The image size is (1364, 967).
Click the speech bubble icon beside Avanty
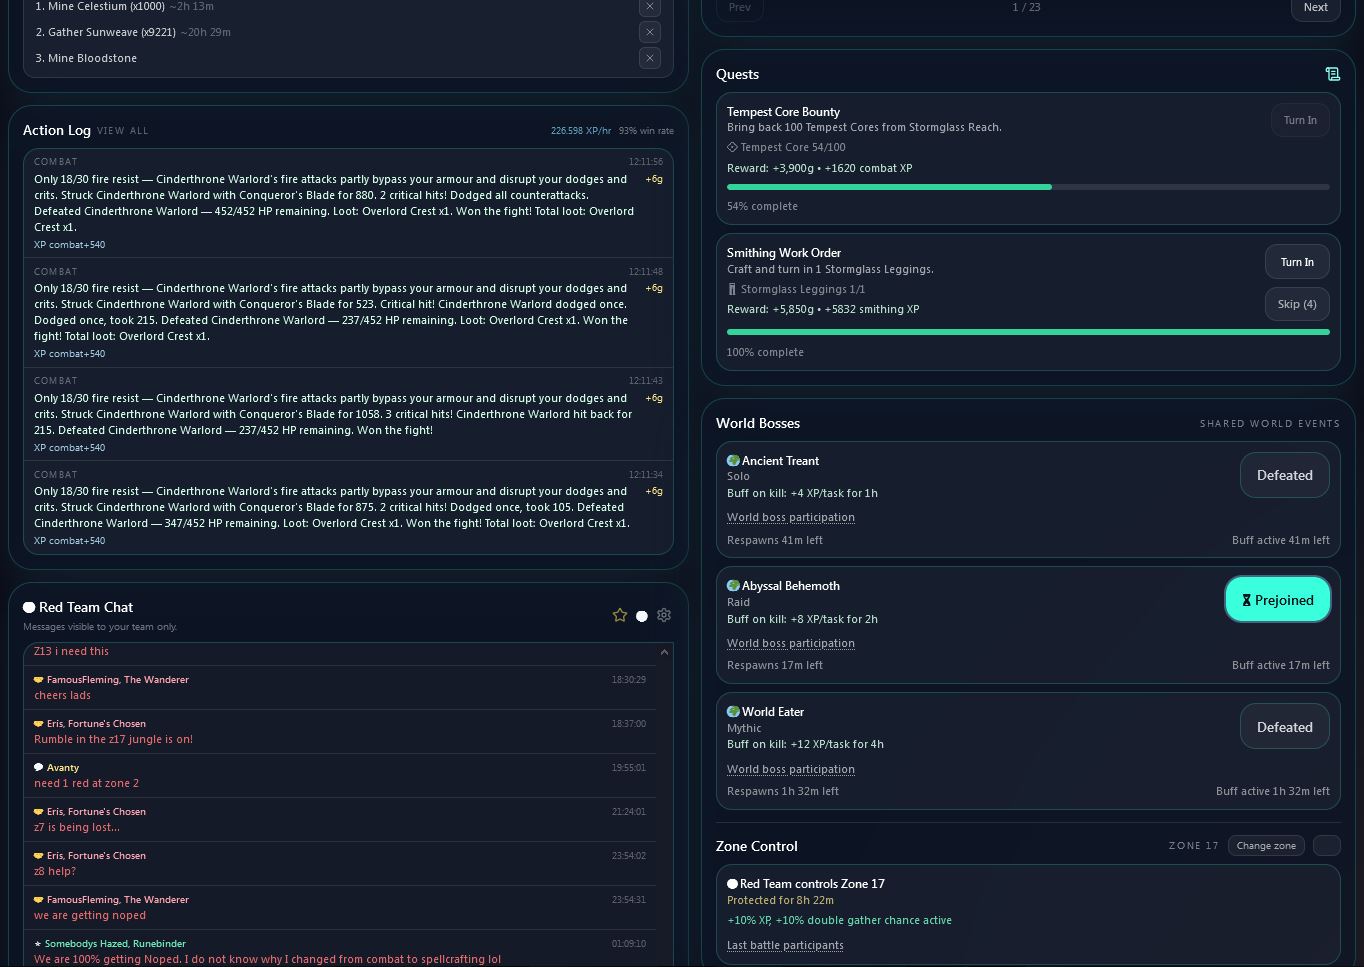point(39,768)
